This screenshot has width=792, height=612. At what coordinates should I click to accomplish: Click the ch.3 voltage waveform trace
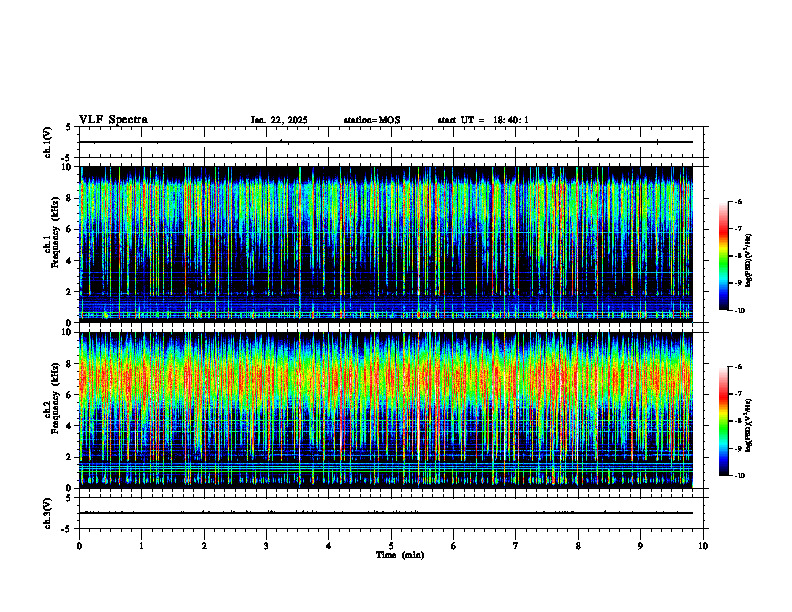click(386, 513)
